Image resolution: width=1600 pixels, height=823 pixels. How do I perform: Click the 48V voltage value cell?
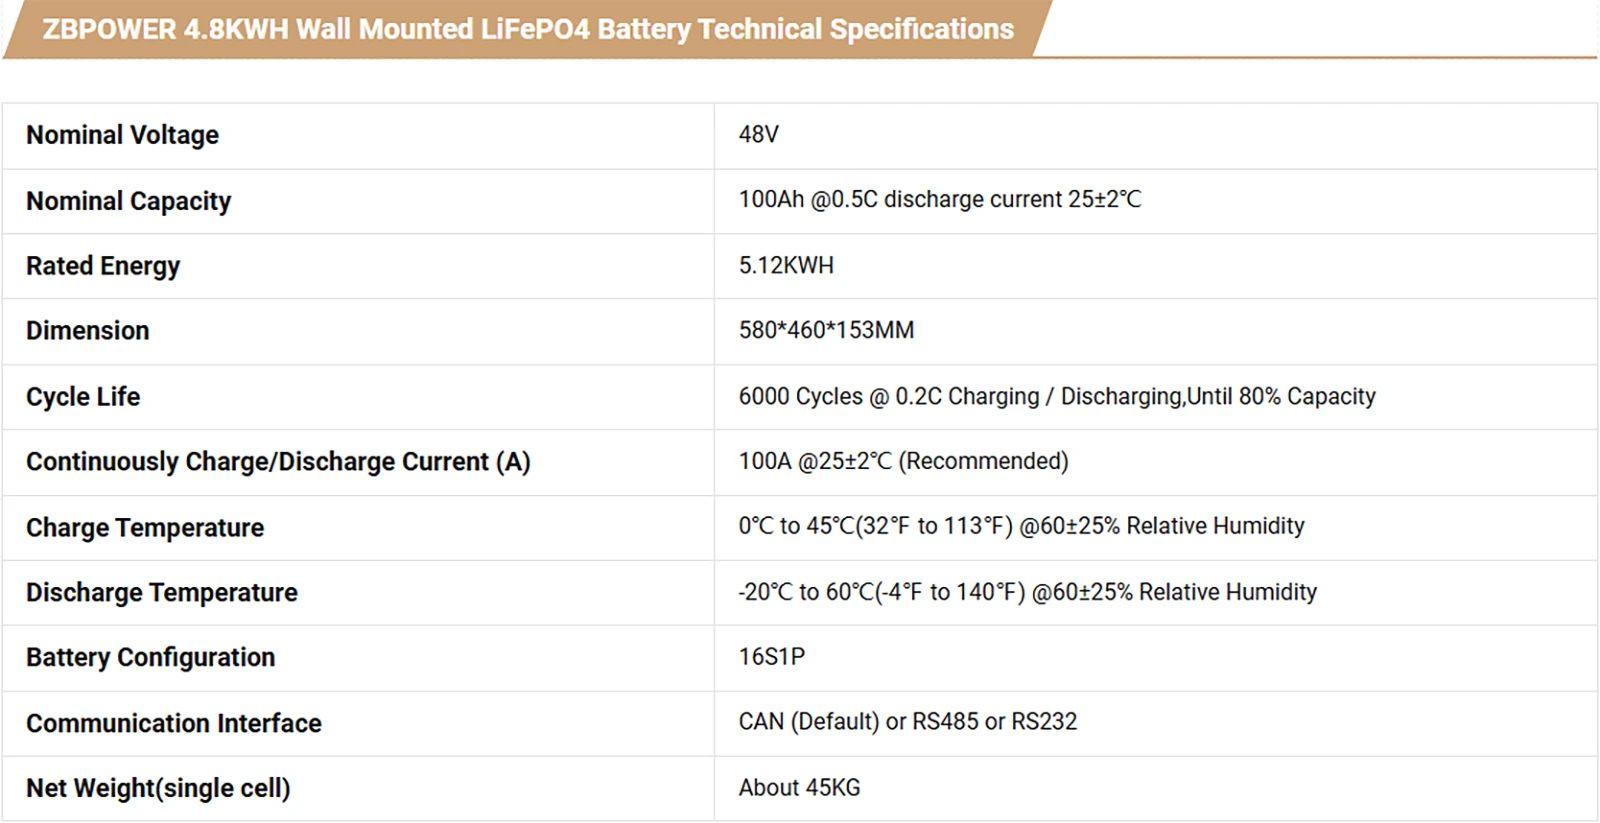(758, 134)
